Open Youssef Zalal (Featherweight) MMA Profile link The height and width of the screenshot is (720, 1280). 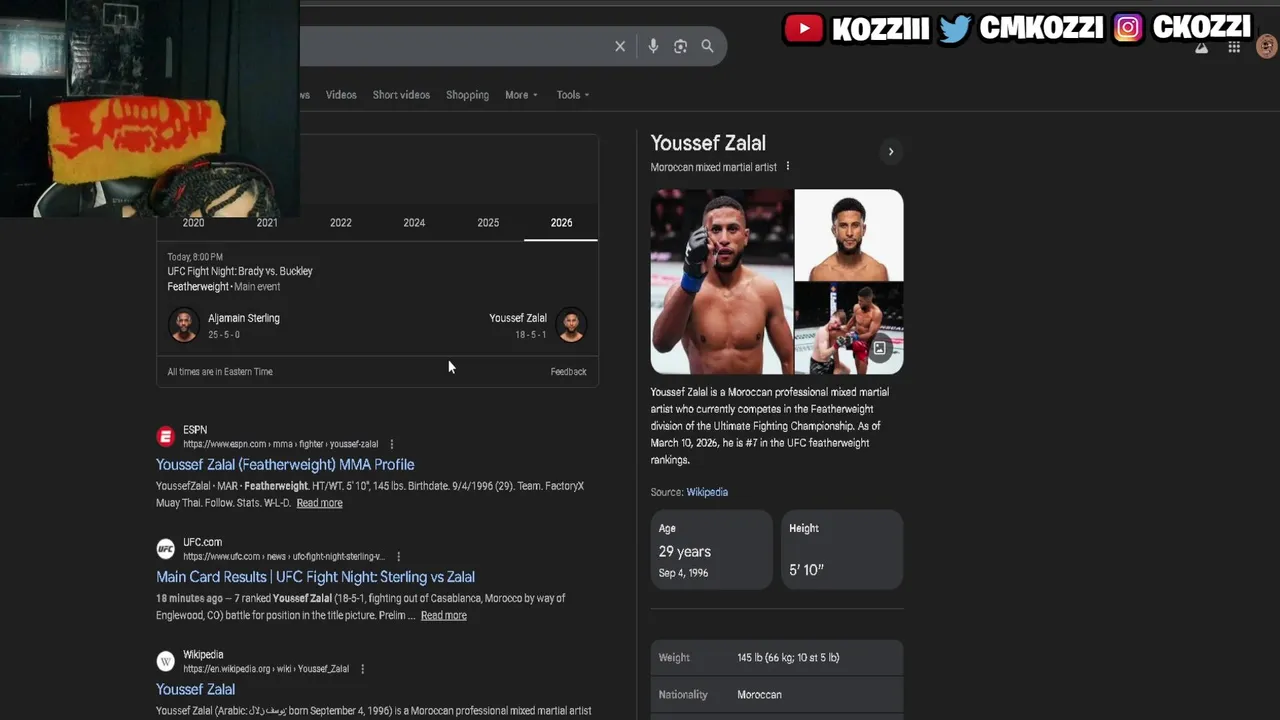285,464
